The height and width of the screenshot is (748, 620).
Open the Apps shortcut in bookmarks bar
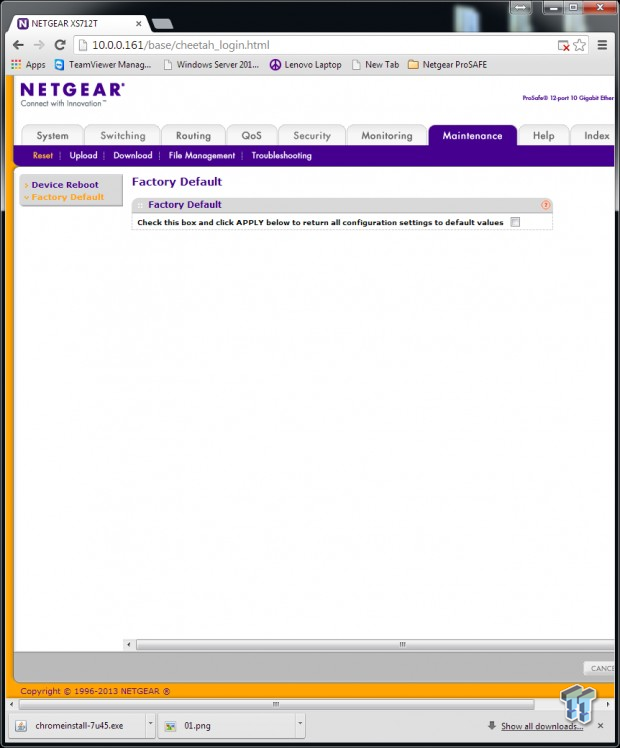click(x=29, y=64)
